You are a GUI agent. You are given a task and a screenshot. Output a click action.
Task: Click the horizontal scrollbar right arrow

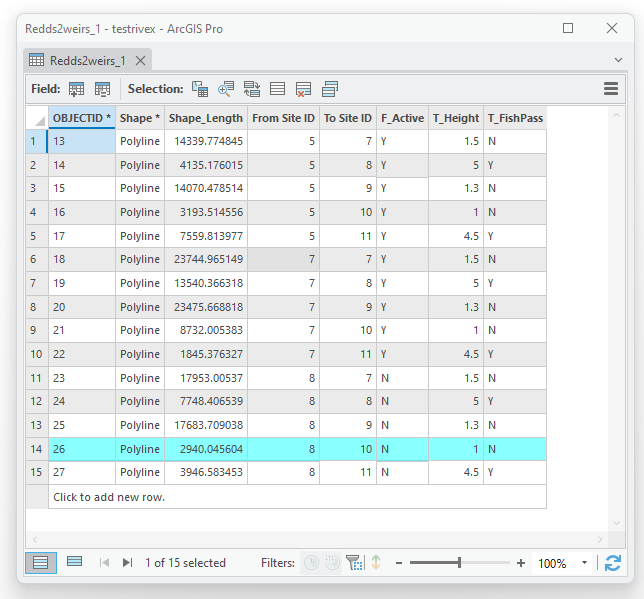[x=600, y=539]
